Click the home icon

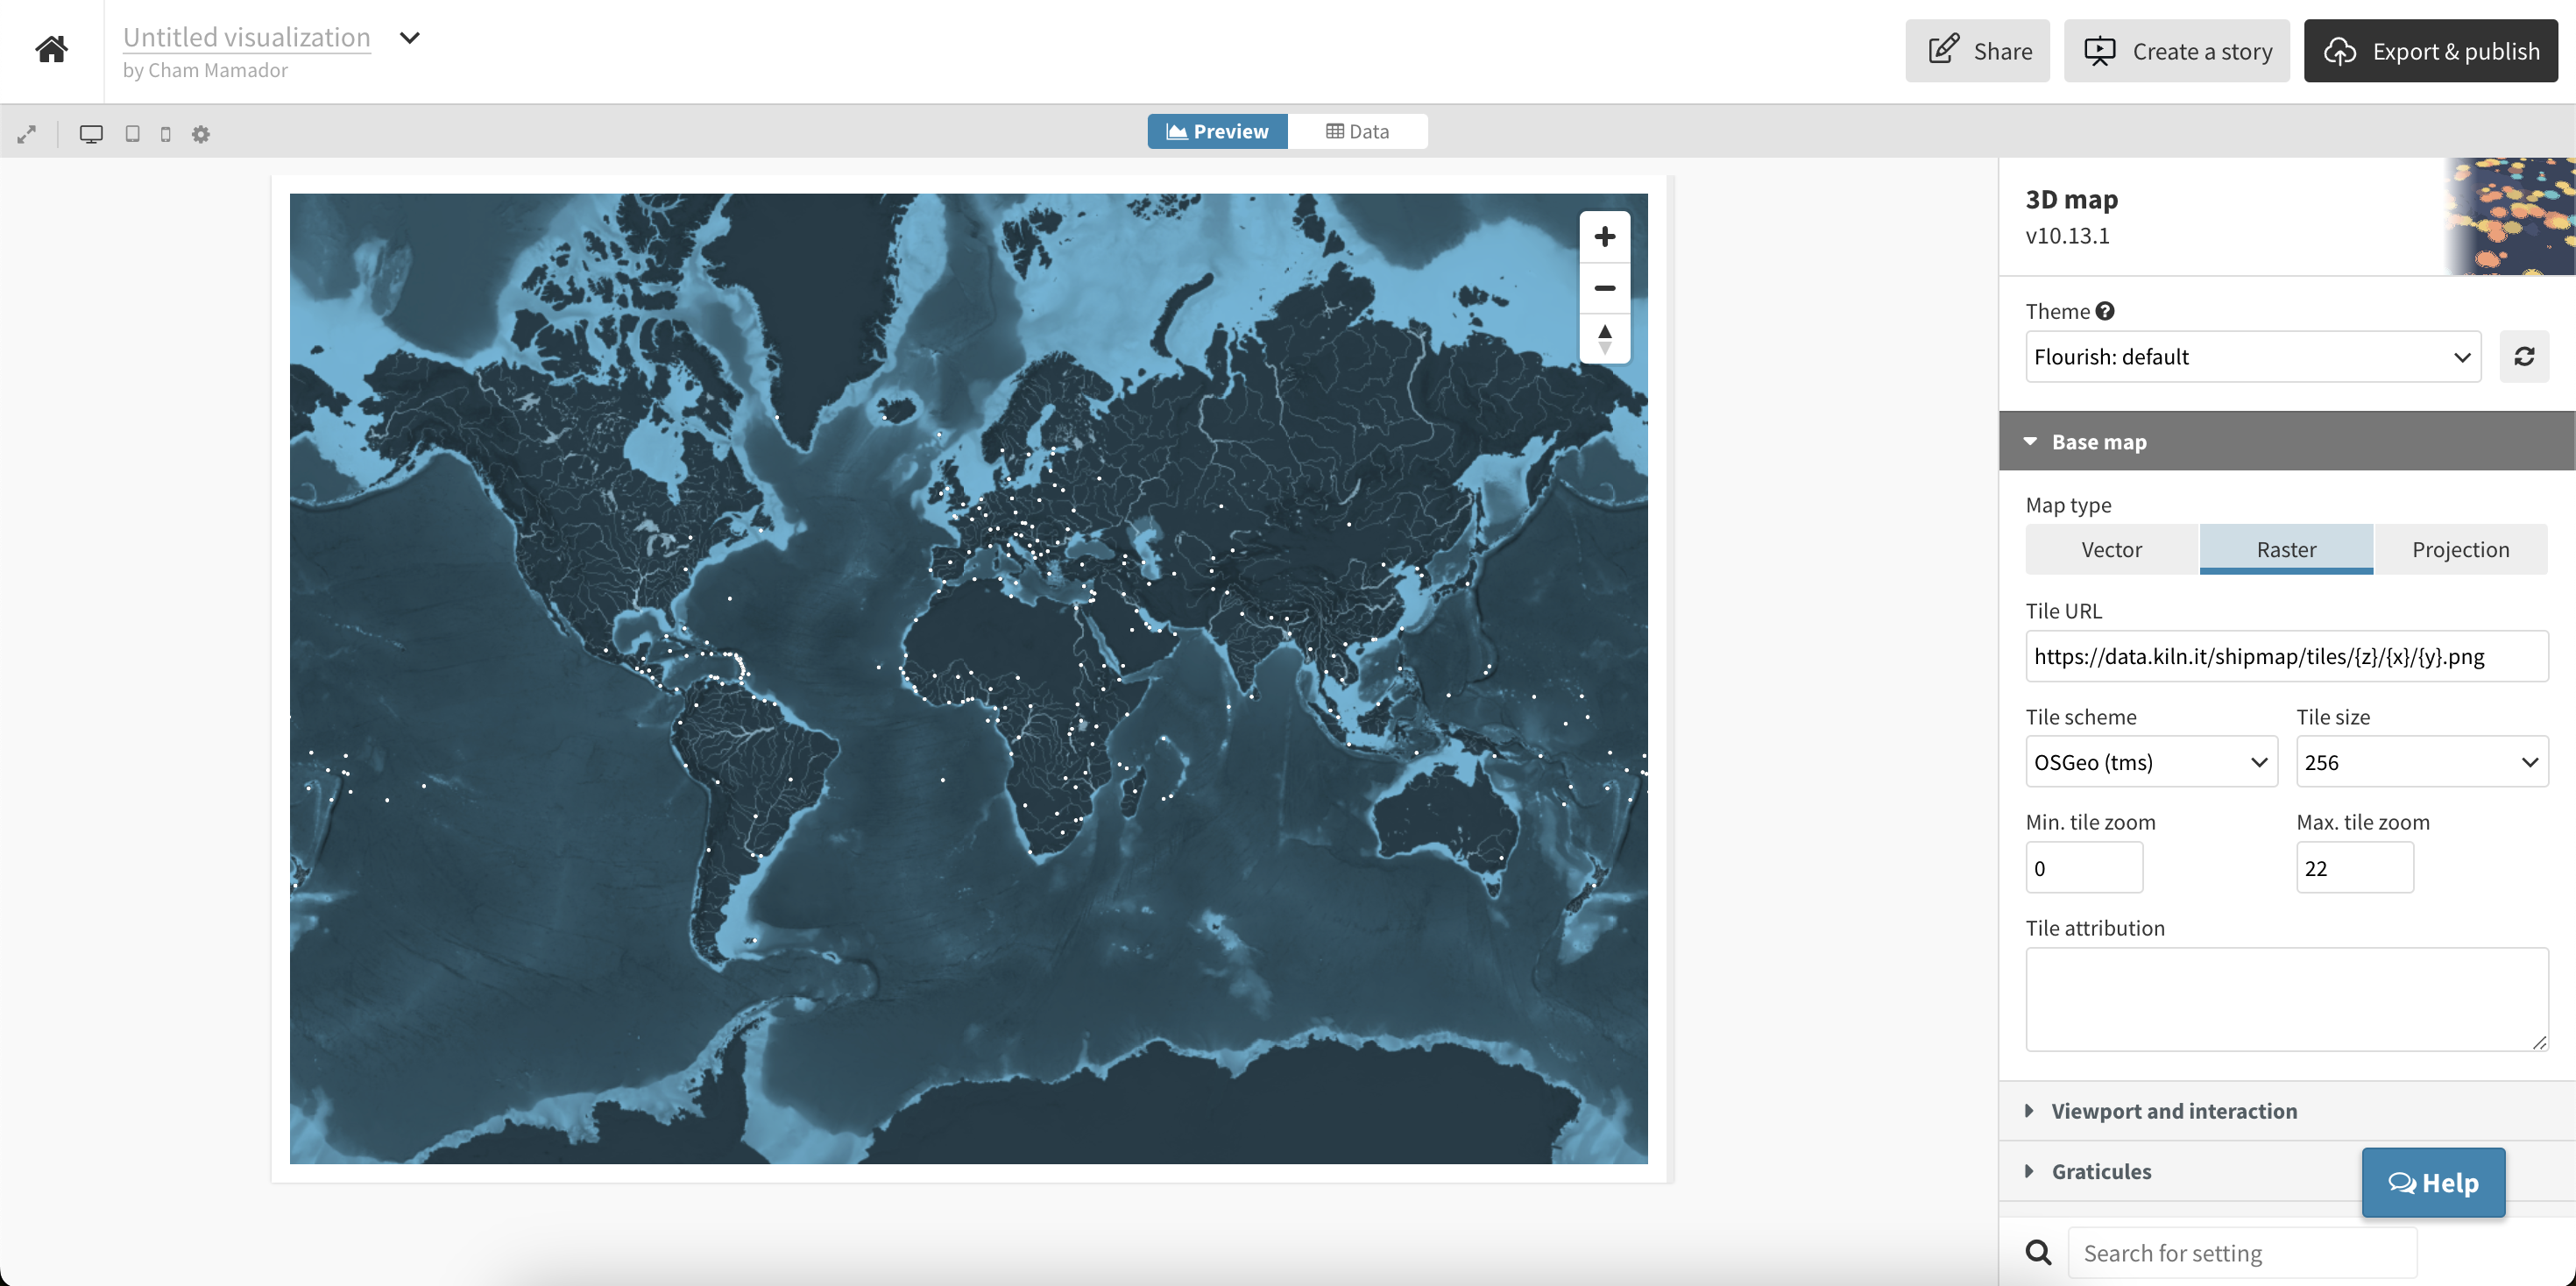pyautogui.click(x=51, y=49)
